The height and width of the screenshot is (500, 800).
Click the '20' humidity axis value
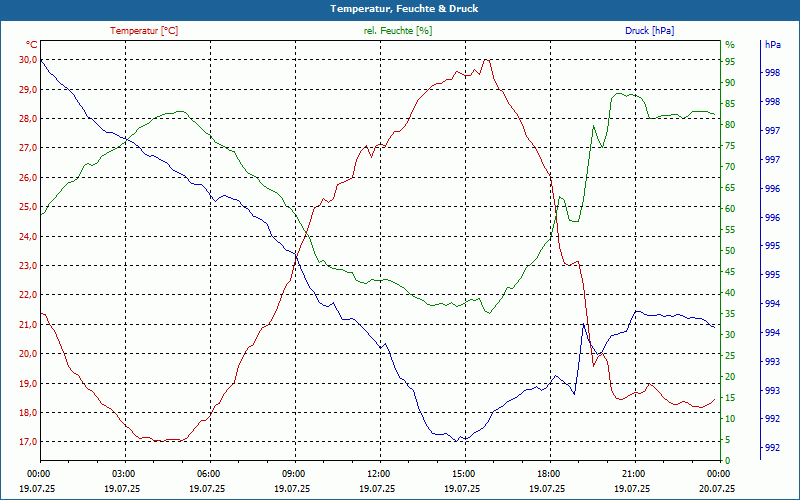click(x=730, y=377)
